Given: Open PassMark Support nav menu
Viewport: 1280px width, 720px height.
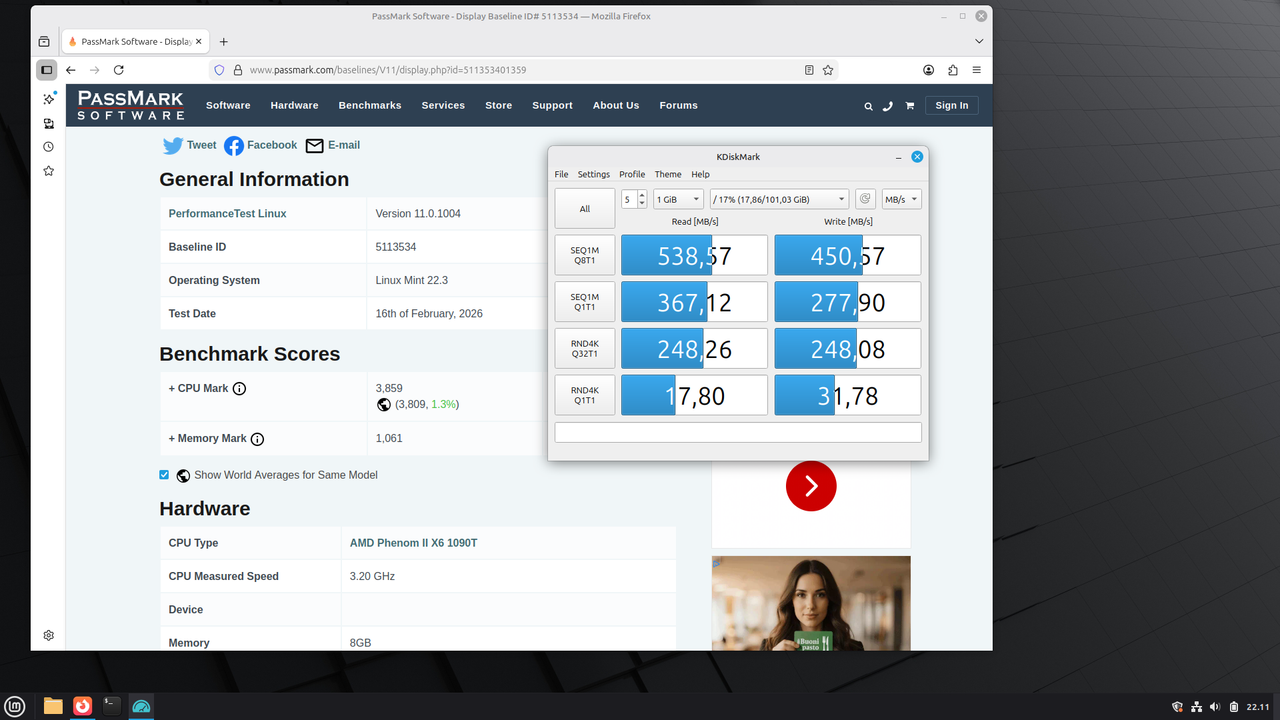Looking at the screenshot, I should point(552,106).
